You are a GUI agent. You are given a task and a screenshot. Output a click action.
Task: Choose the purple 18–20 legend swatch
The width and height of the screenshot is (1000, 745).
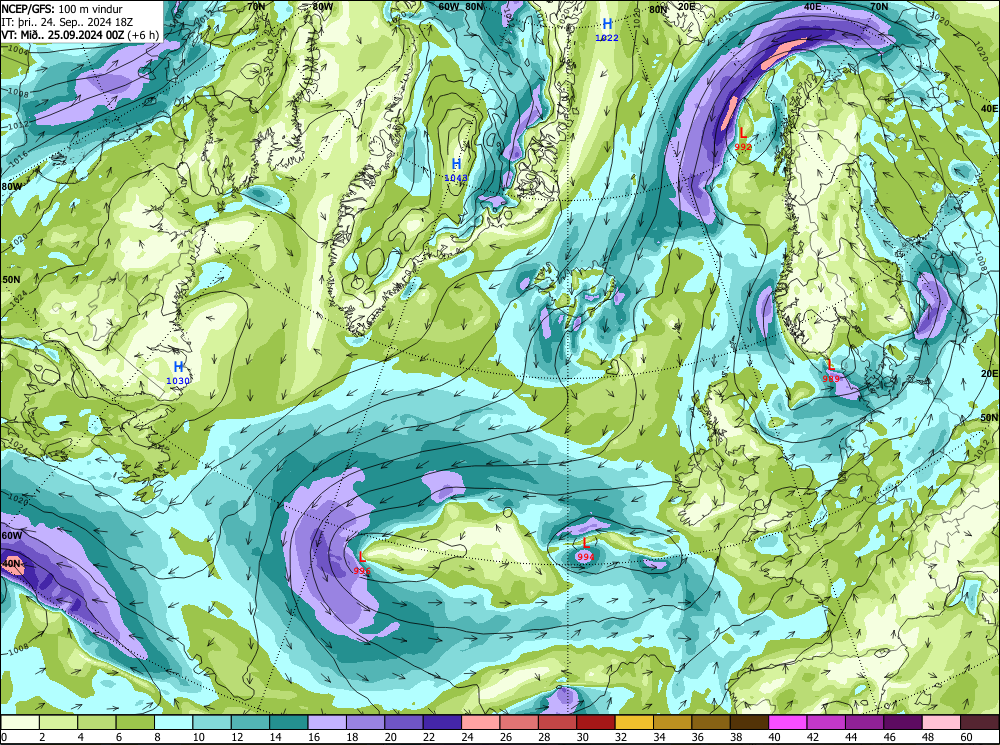point(365,722)
